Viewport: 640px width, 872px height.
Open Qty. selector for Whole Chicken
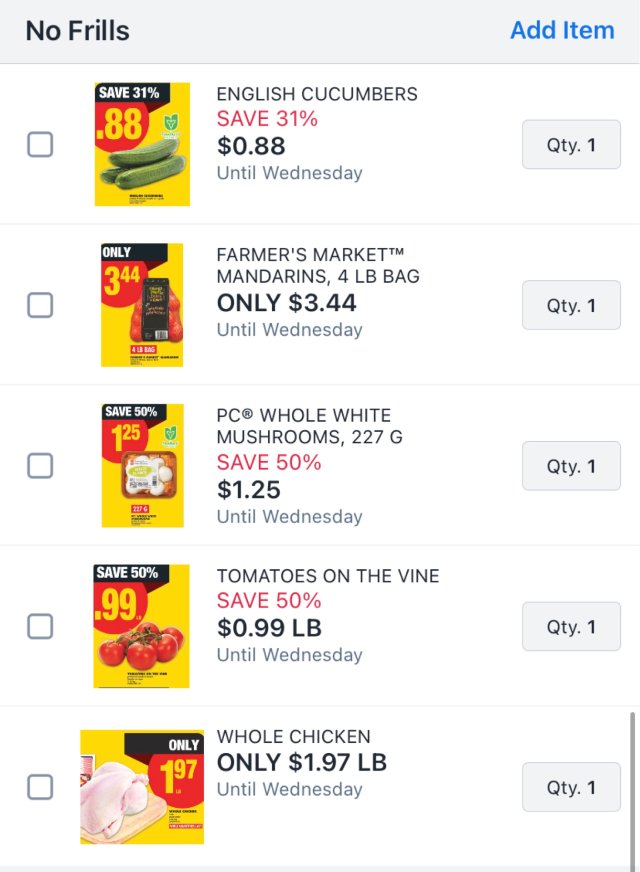pos(571,787)
